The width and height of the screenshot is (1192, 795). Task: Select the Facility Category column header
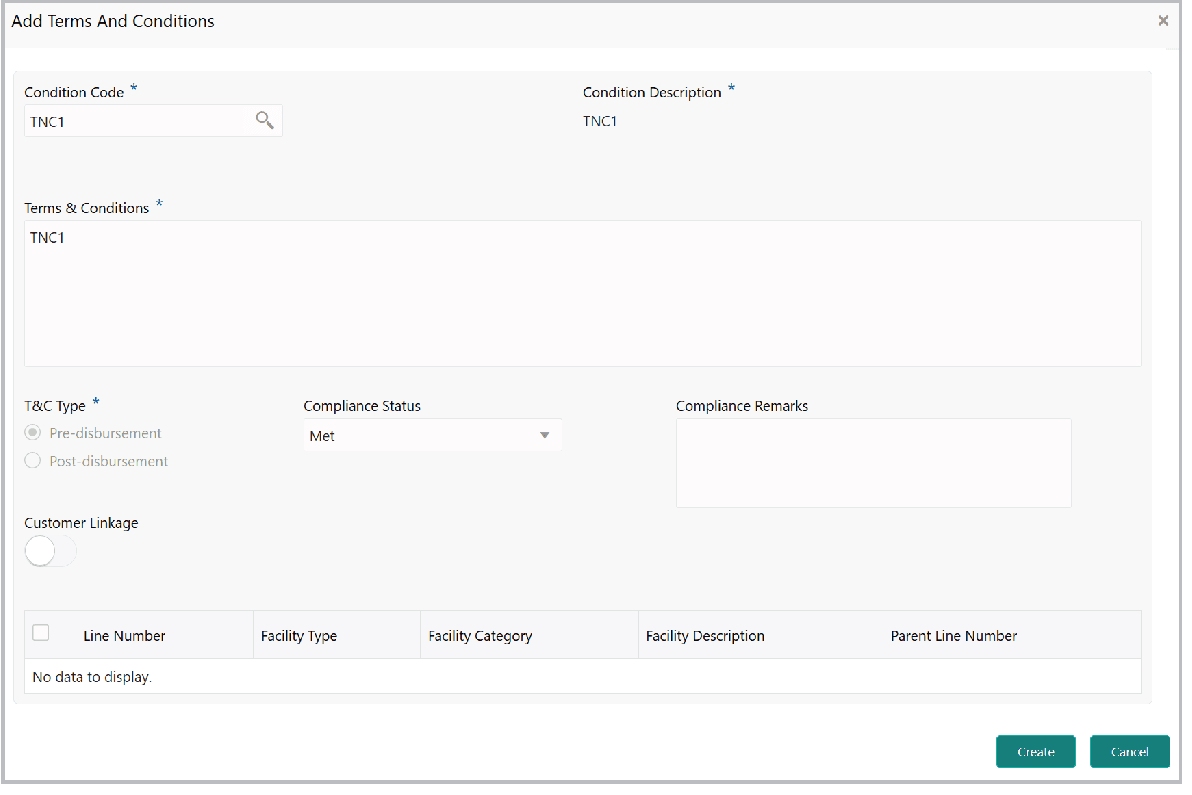click(x=480, y=635)
